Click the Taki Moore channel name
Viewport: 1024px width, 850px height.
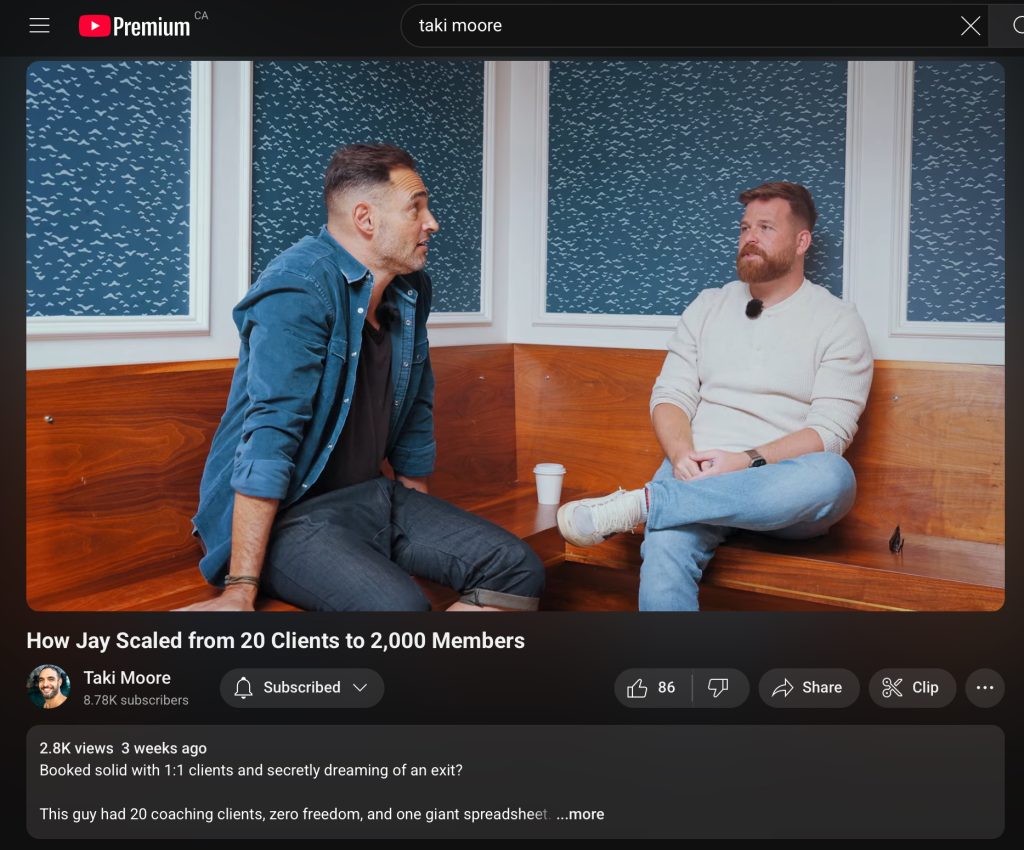tap(127, 677)
